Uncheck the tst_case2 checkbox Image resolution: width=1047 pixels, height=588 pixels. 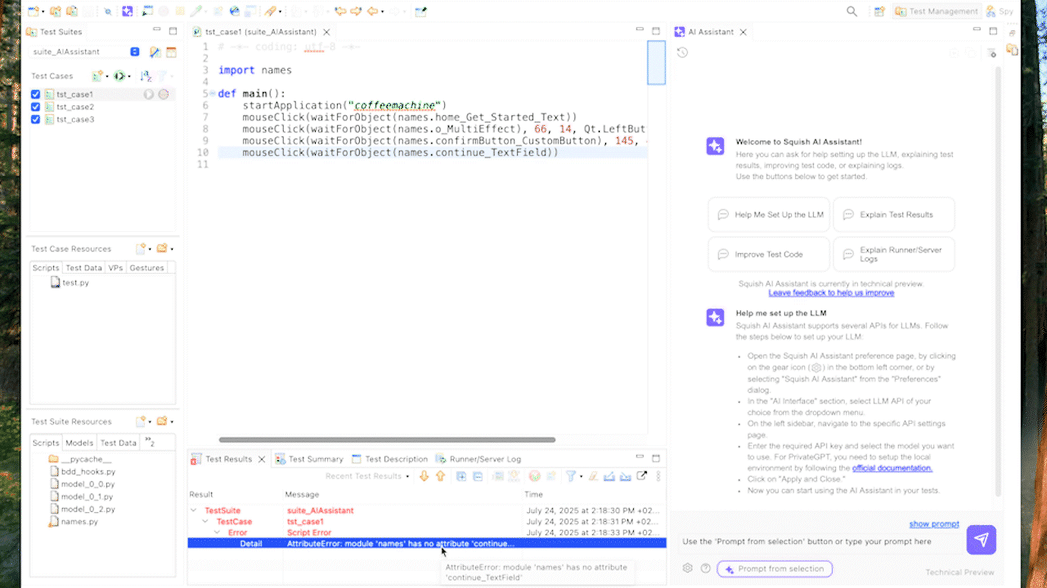35,107
